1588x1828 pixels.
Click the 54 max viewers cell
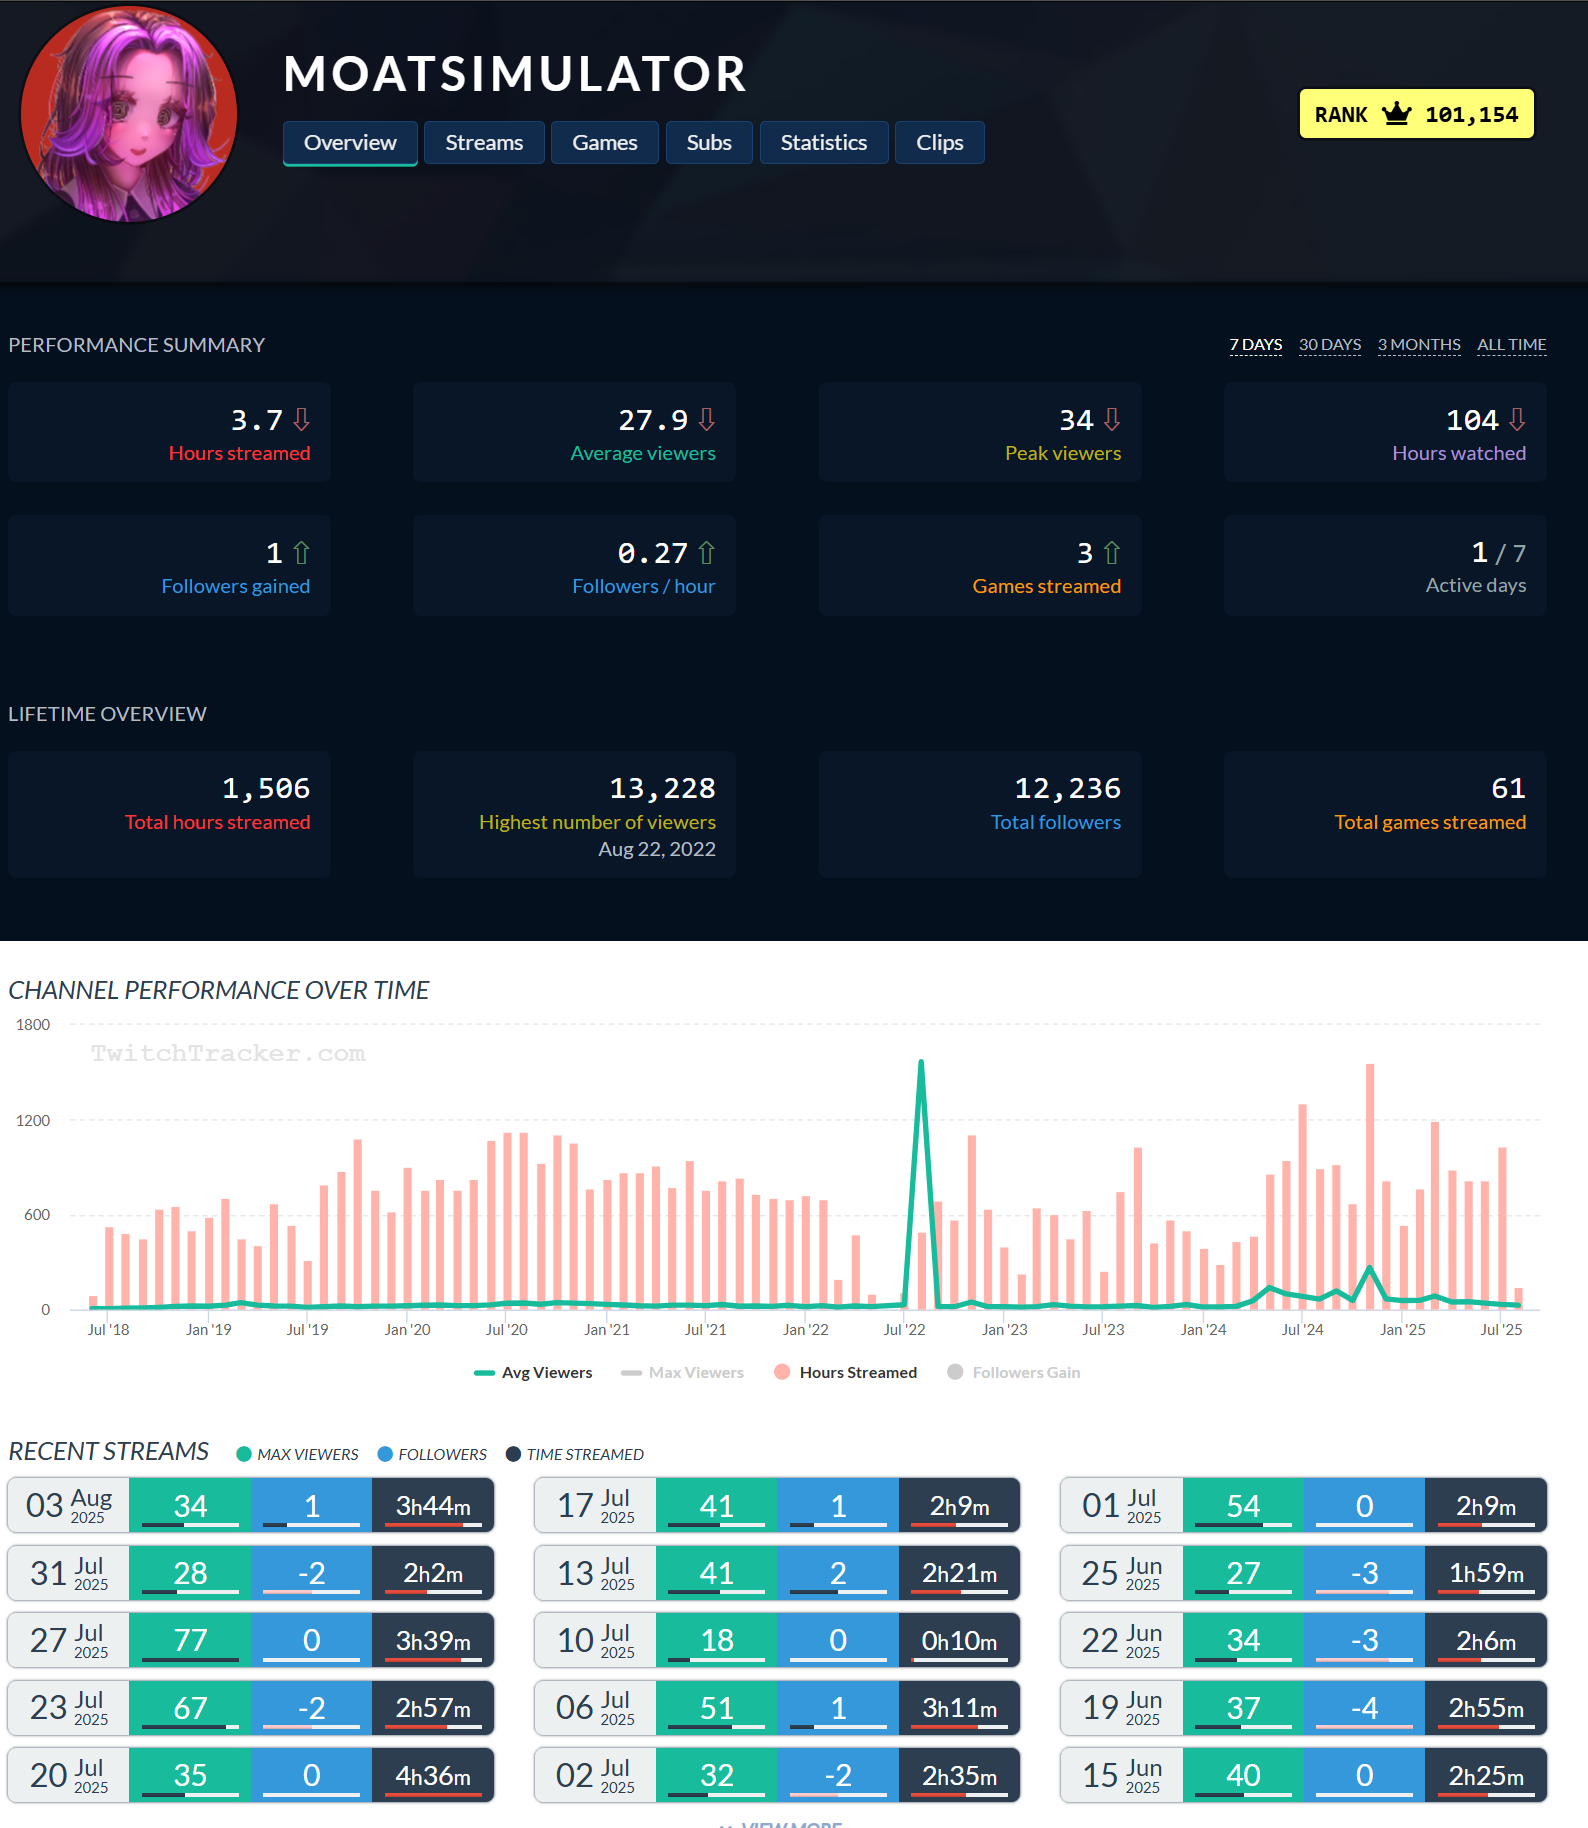coord(1243,1505)
